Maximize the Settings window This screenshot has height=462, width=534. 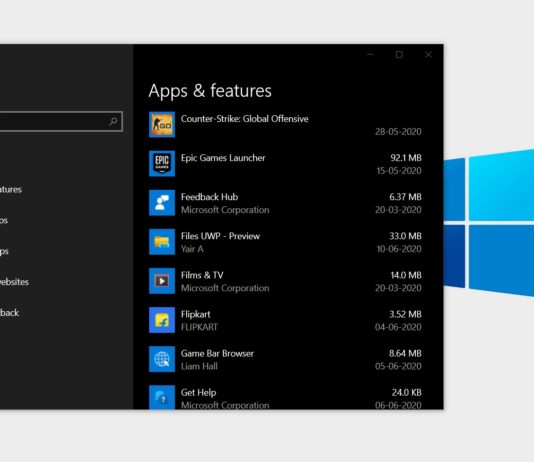click(x=399, y=54)
